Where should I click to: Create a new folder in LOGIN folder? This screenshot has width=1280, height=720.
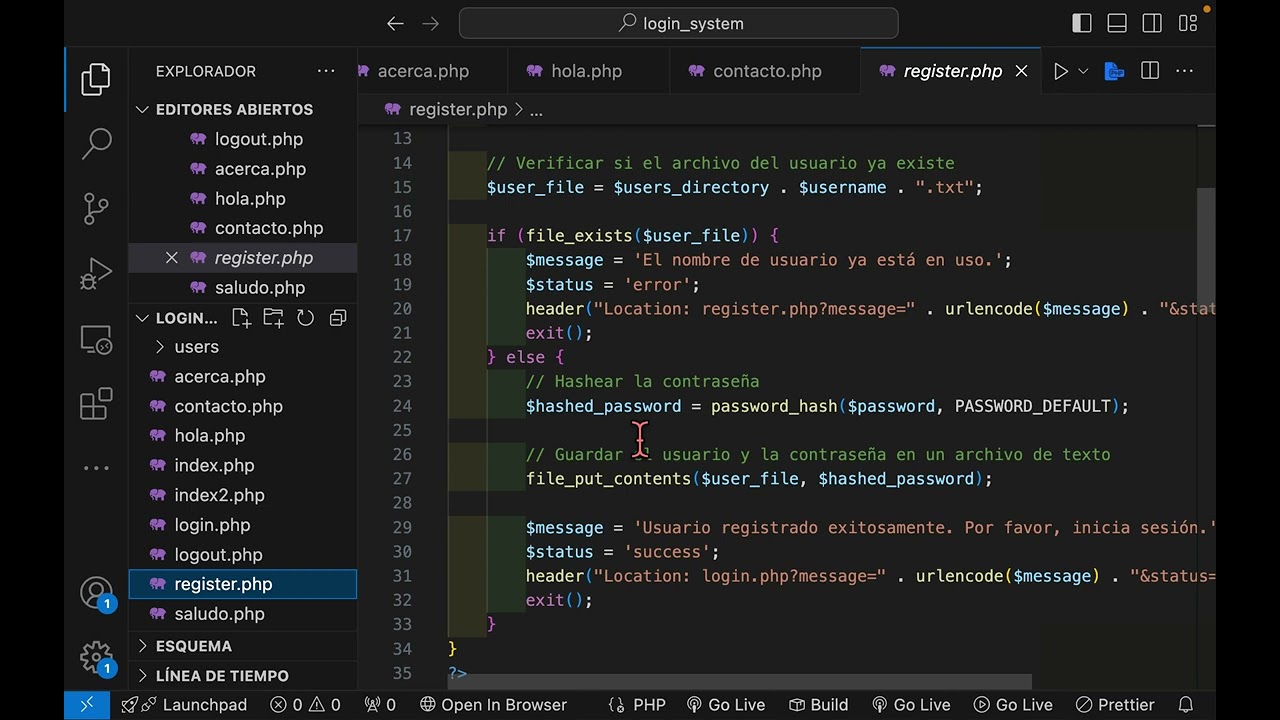(273, 318)
